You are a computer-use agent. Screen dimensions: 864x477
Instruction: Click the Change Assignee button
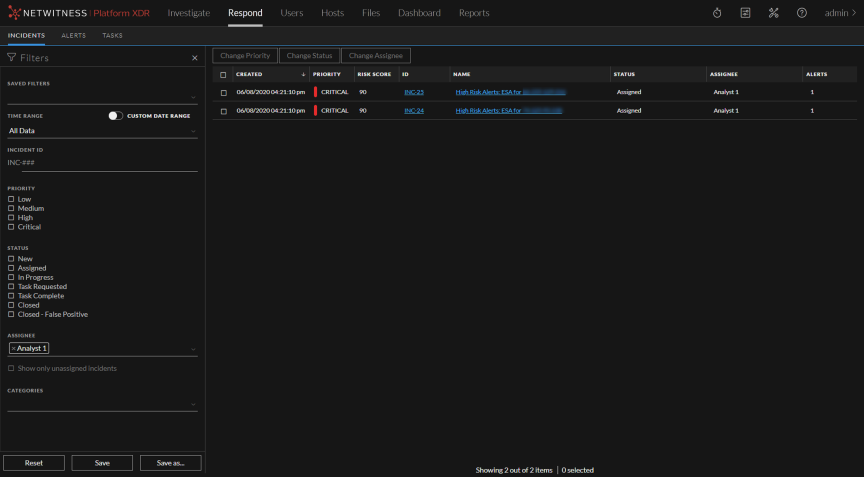[x=376, y=56]
